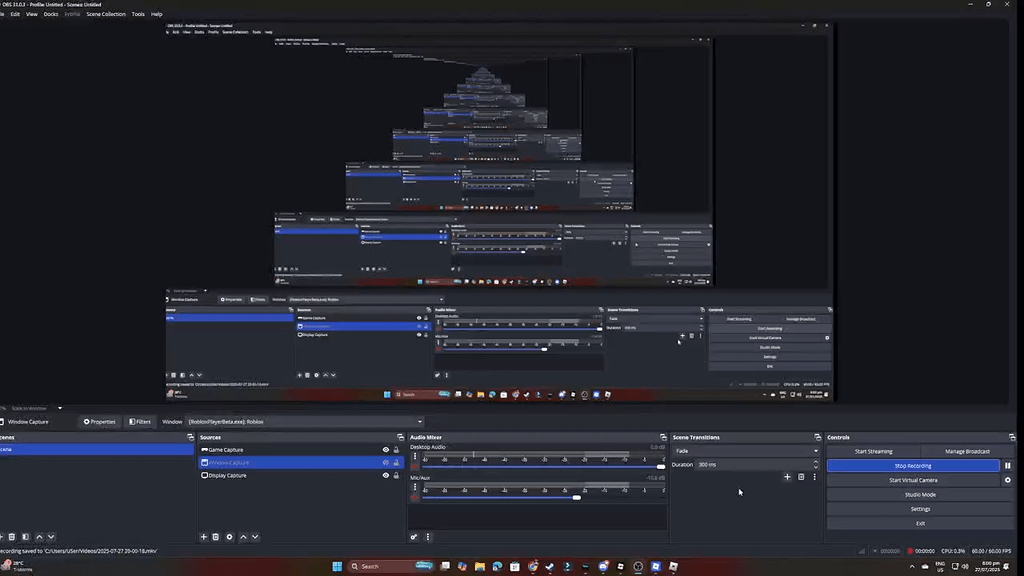The height and width of the screenshot is (576, 1024).
Task: Toggle visibility of the Window Capture source
Action: click(x=386, y=463)
